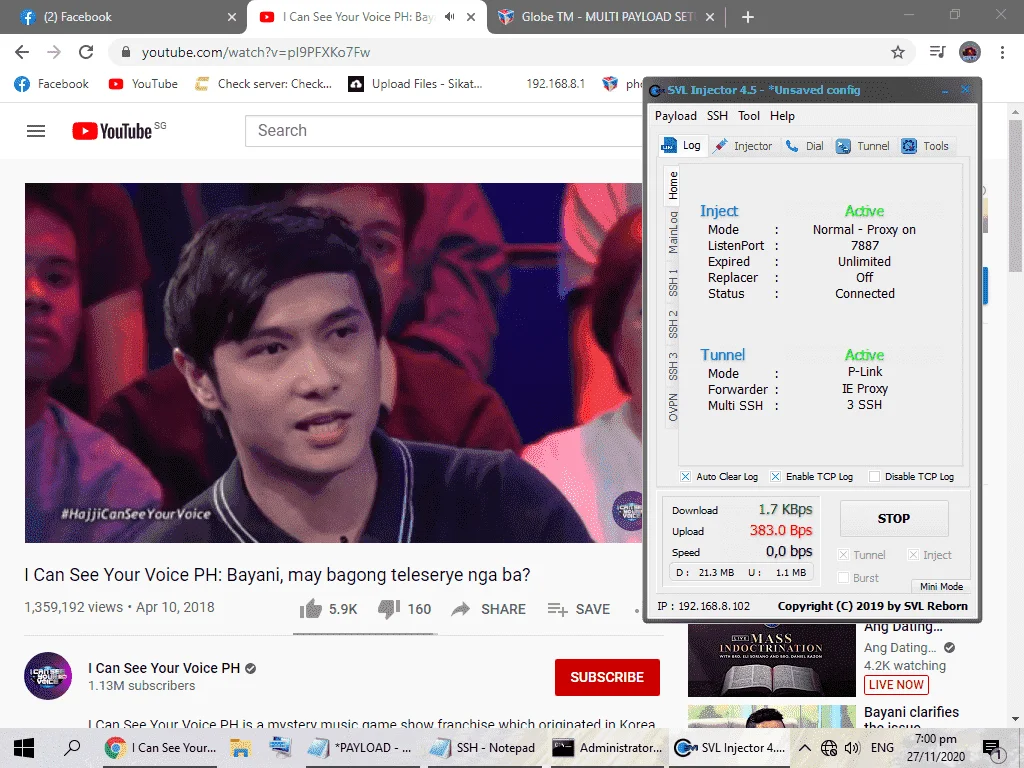
Task: Show hidden system tray icons
Action: (x=805, y=748)
